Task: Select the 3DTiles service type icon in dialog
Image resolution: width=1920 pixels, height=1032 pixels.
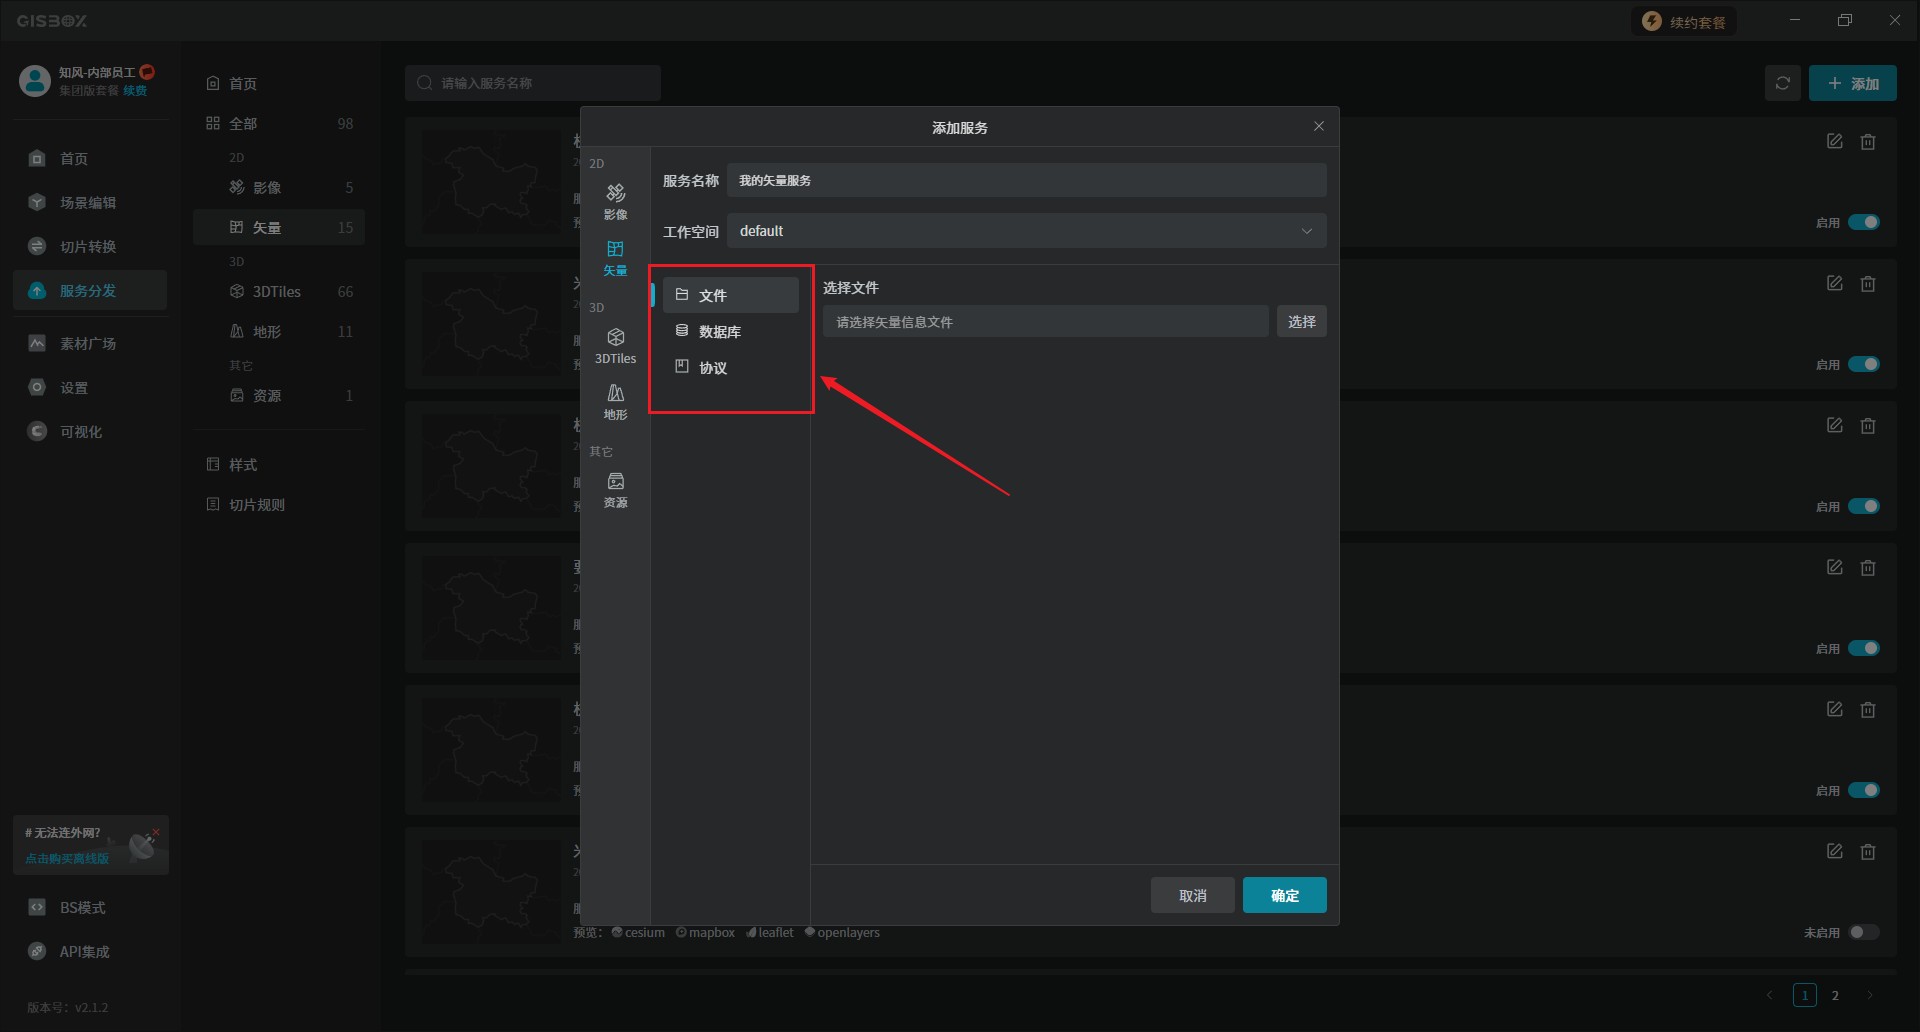Action: (x=615, y=345)
